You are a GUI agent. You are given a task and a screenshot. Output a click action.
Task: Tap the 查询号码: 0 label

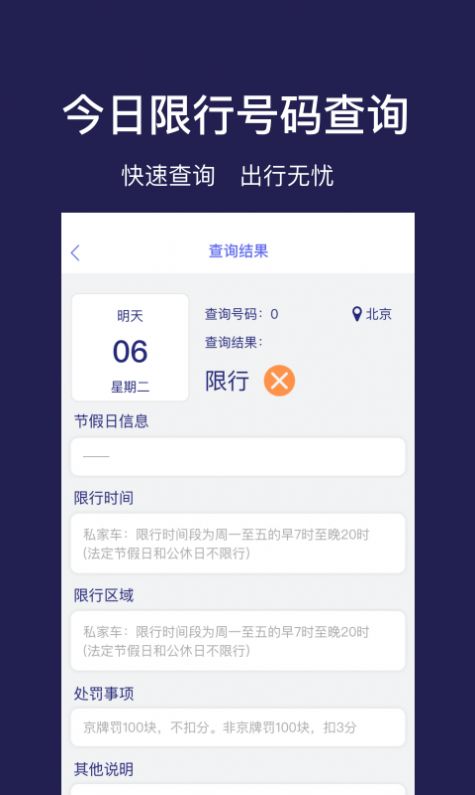click(241, 314)
